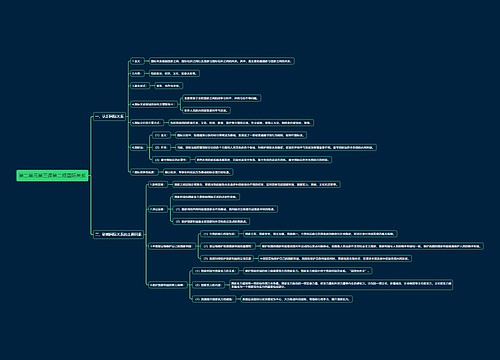Screen dimensions: 500x360
Task: Click the "2.内容" node under branch one
Action: [137, 73]
